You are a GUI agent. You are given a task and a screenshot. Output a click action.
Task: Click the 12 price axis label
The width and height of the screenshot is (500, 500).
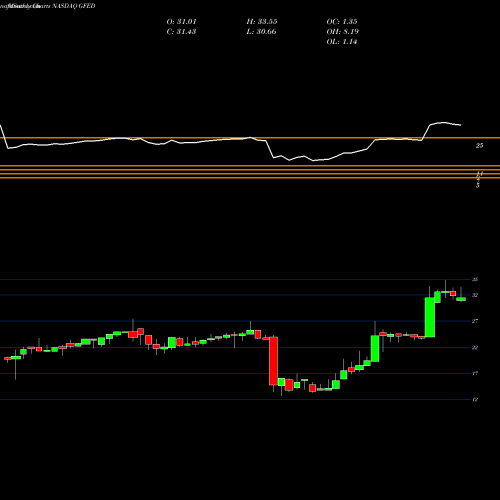click(x=475, y=399)
